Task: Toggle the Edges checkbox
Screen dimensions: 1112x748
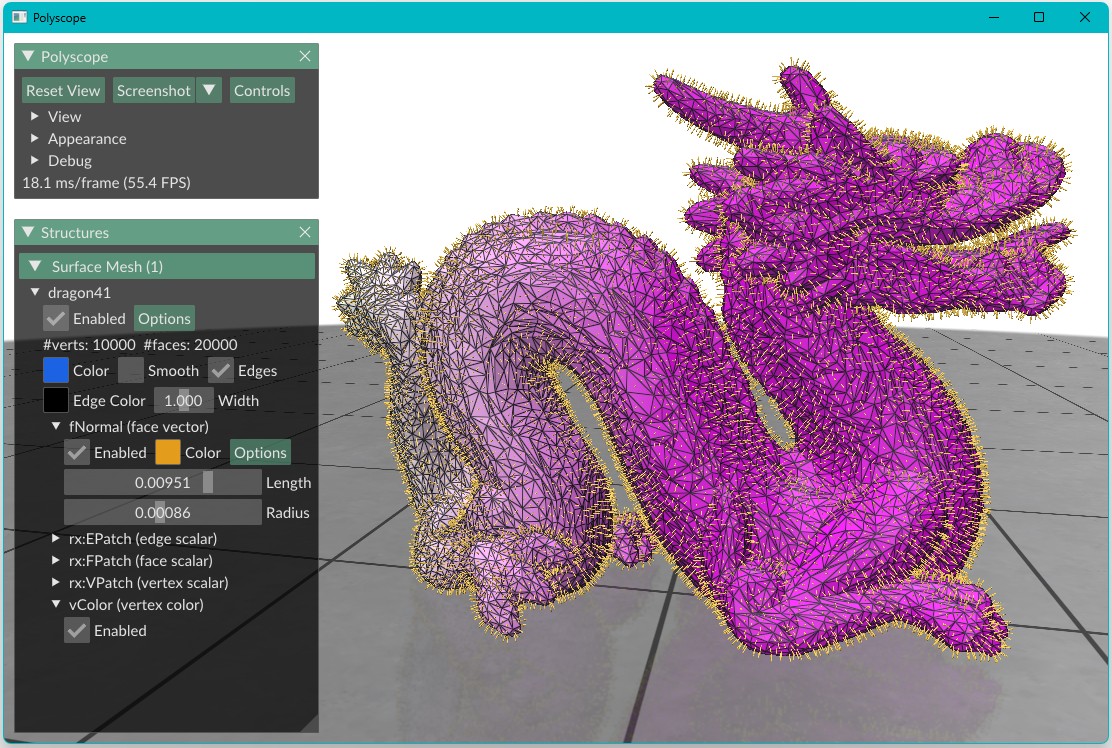Action: pyautogui.click(x=221, y=370)
